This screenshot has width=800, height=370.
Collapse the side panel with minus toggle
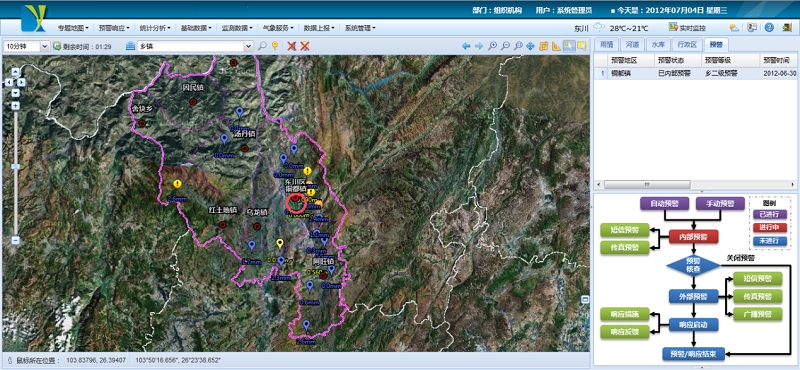tap(585, 299)
